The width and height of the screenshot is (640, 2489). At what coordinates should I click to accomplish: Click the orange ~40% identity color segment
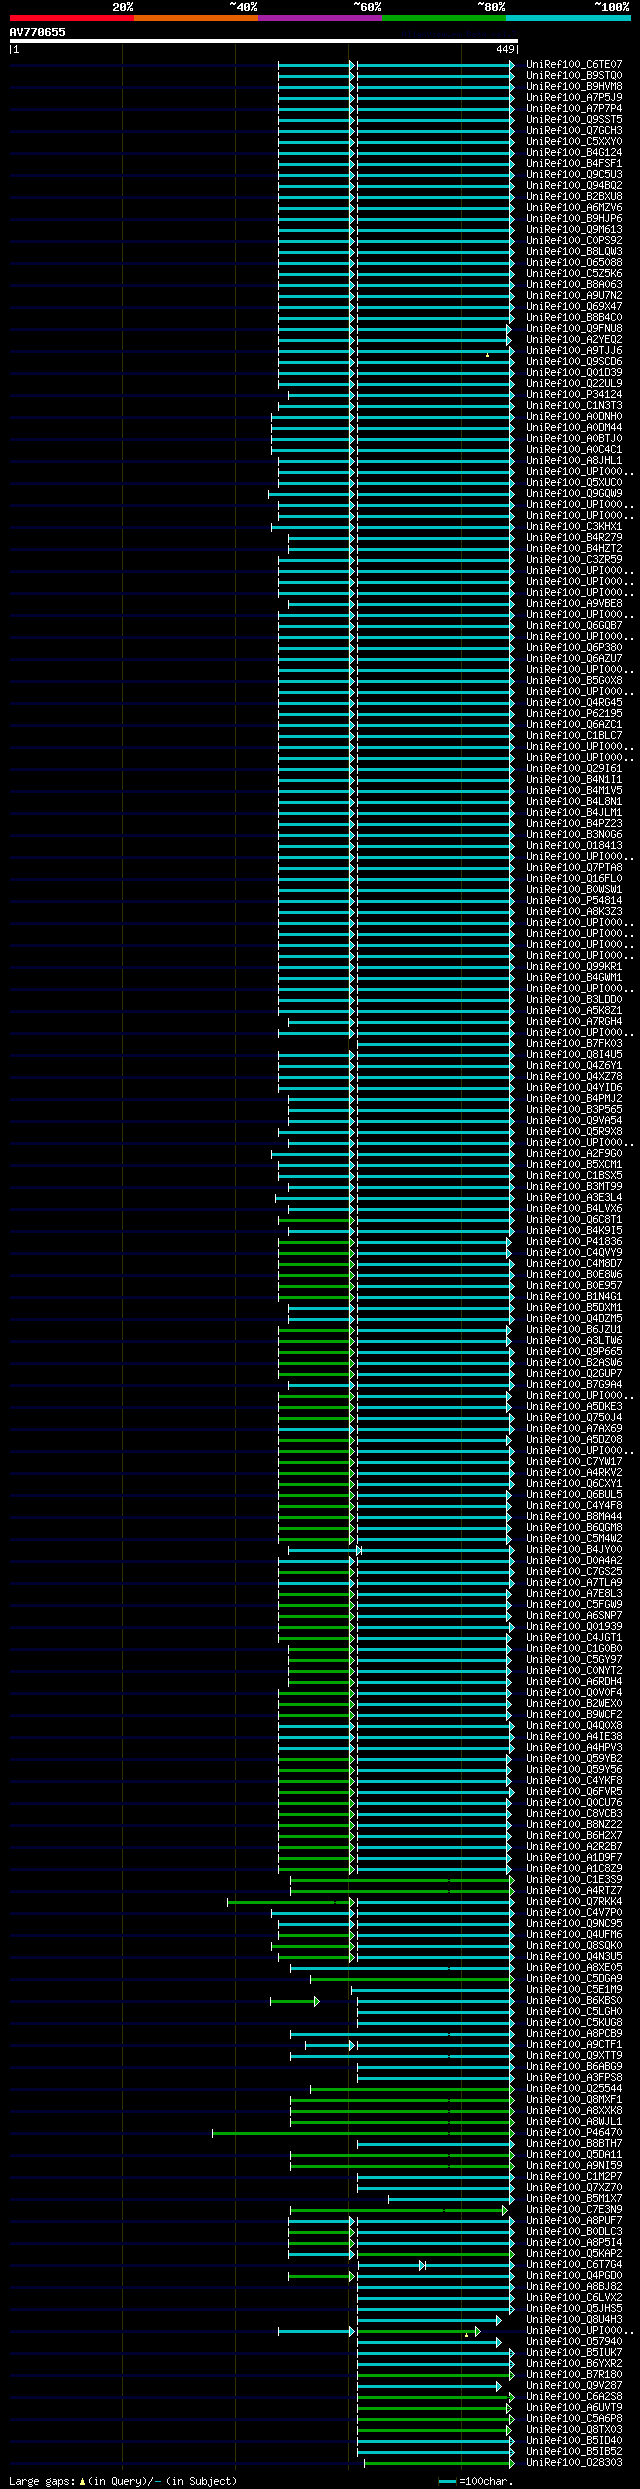click(x=196, y=18)
